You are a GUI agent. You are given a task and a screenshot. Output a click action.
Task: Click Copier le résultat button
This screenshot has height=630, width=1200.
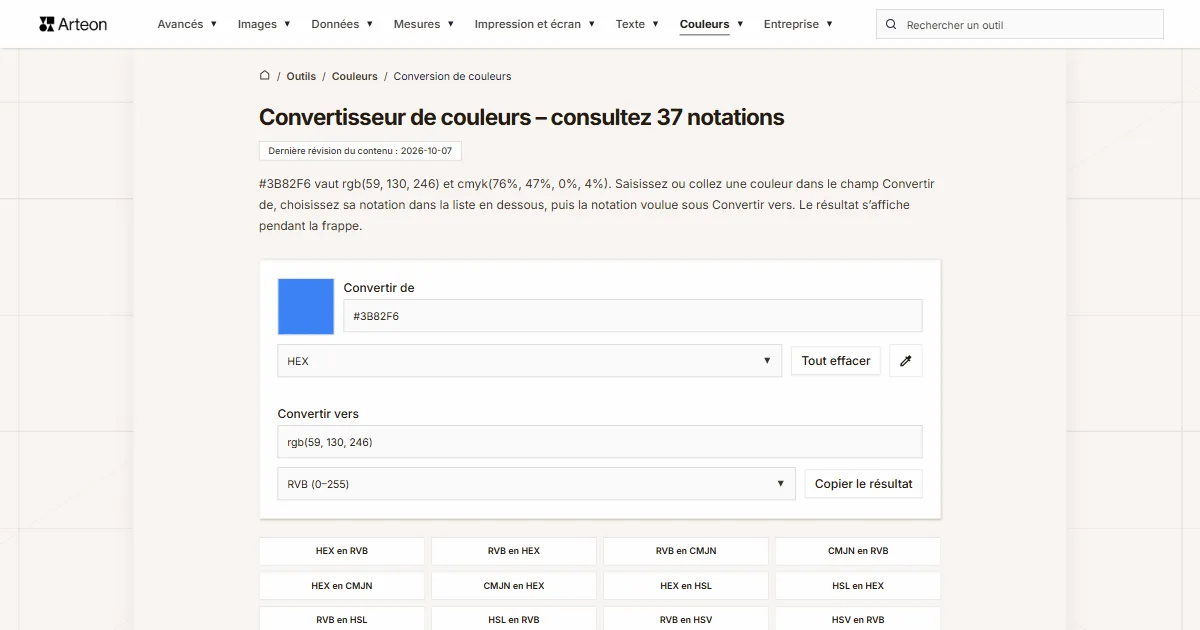pyautogui.click(x=864, y=484)
